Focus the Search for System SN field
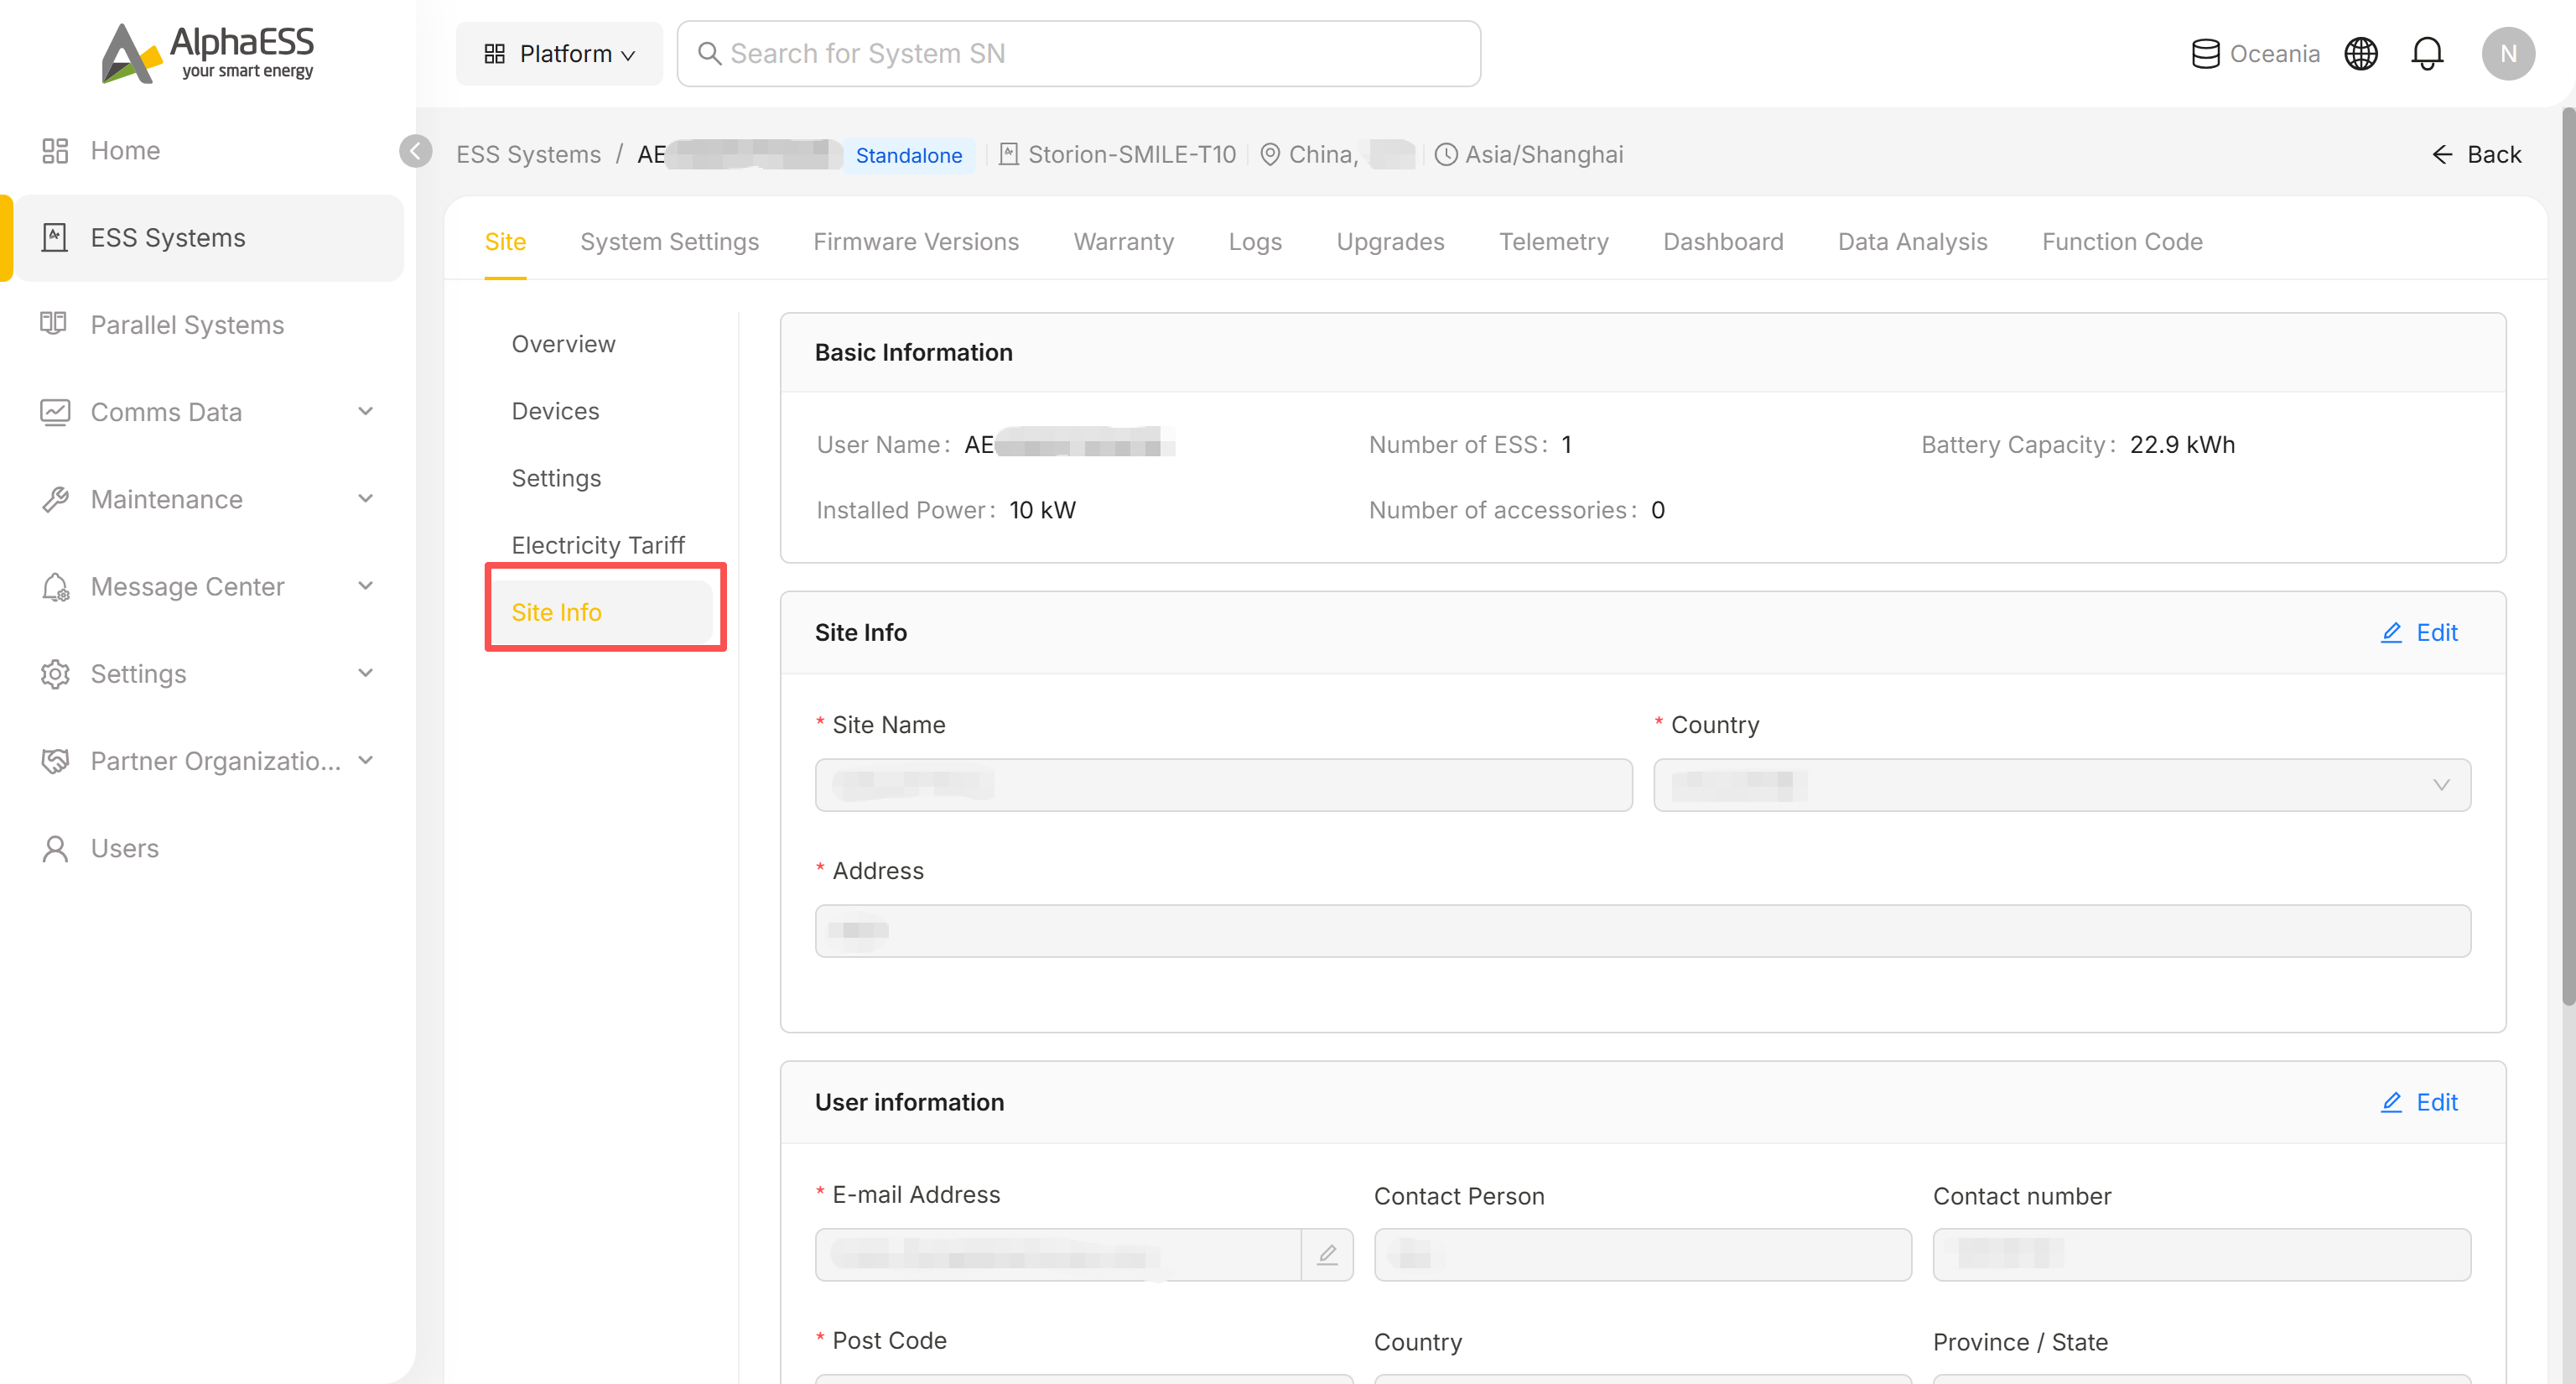This screenshot has height=1384, width=2576. (x=1078, y=54)
